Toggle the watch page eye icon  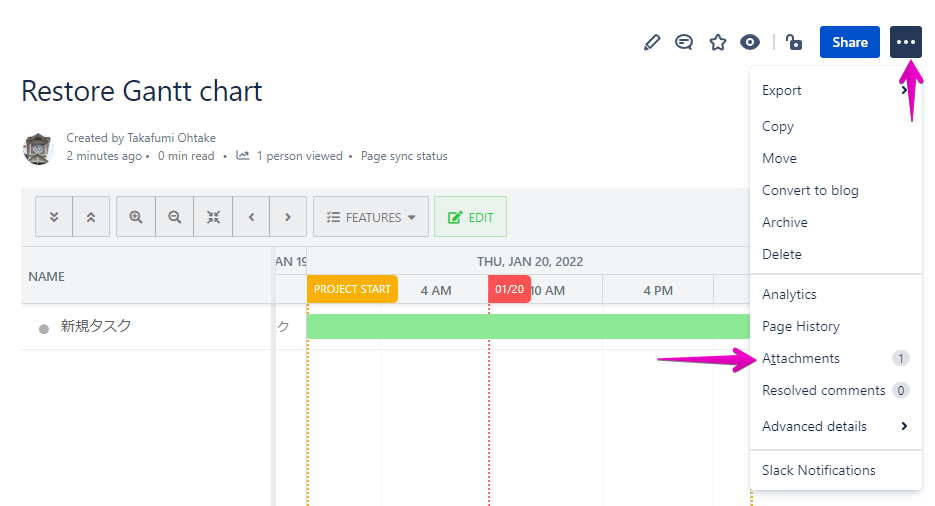749,42
